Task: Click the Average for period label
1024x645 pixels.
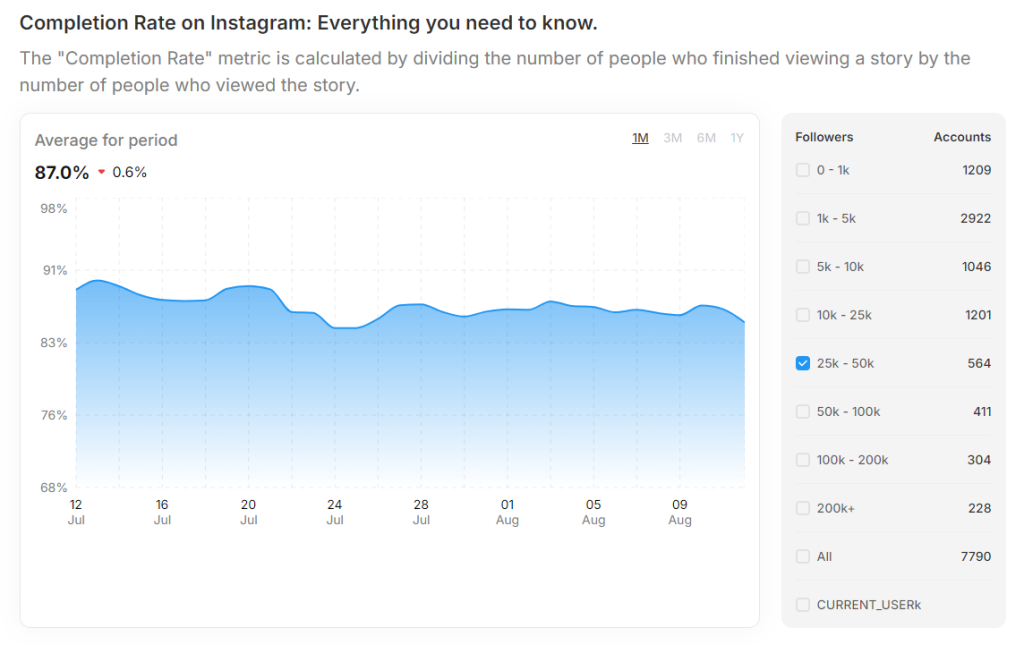Action: pyautogui.click(x=106, y=140)
